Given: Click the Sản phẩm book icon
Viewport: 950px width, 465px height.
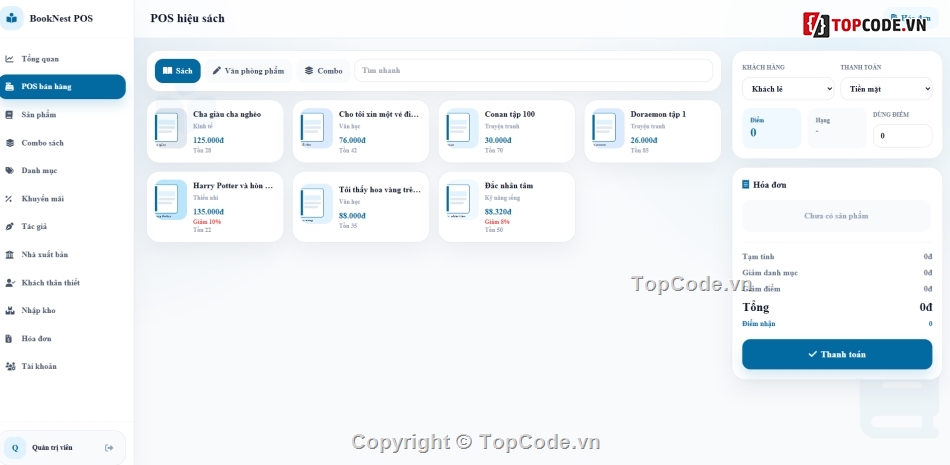Looking at the screenshot, I should [x=10, y=115].
